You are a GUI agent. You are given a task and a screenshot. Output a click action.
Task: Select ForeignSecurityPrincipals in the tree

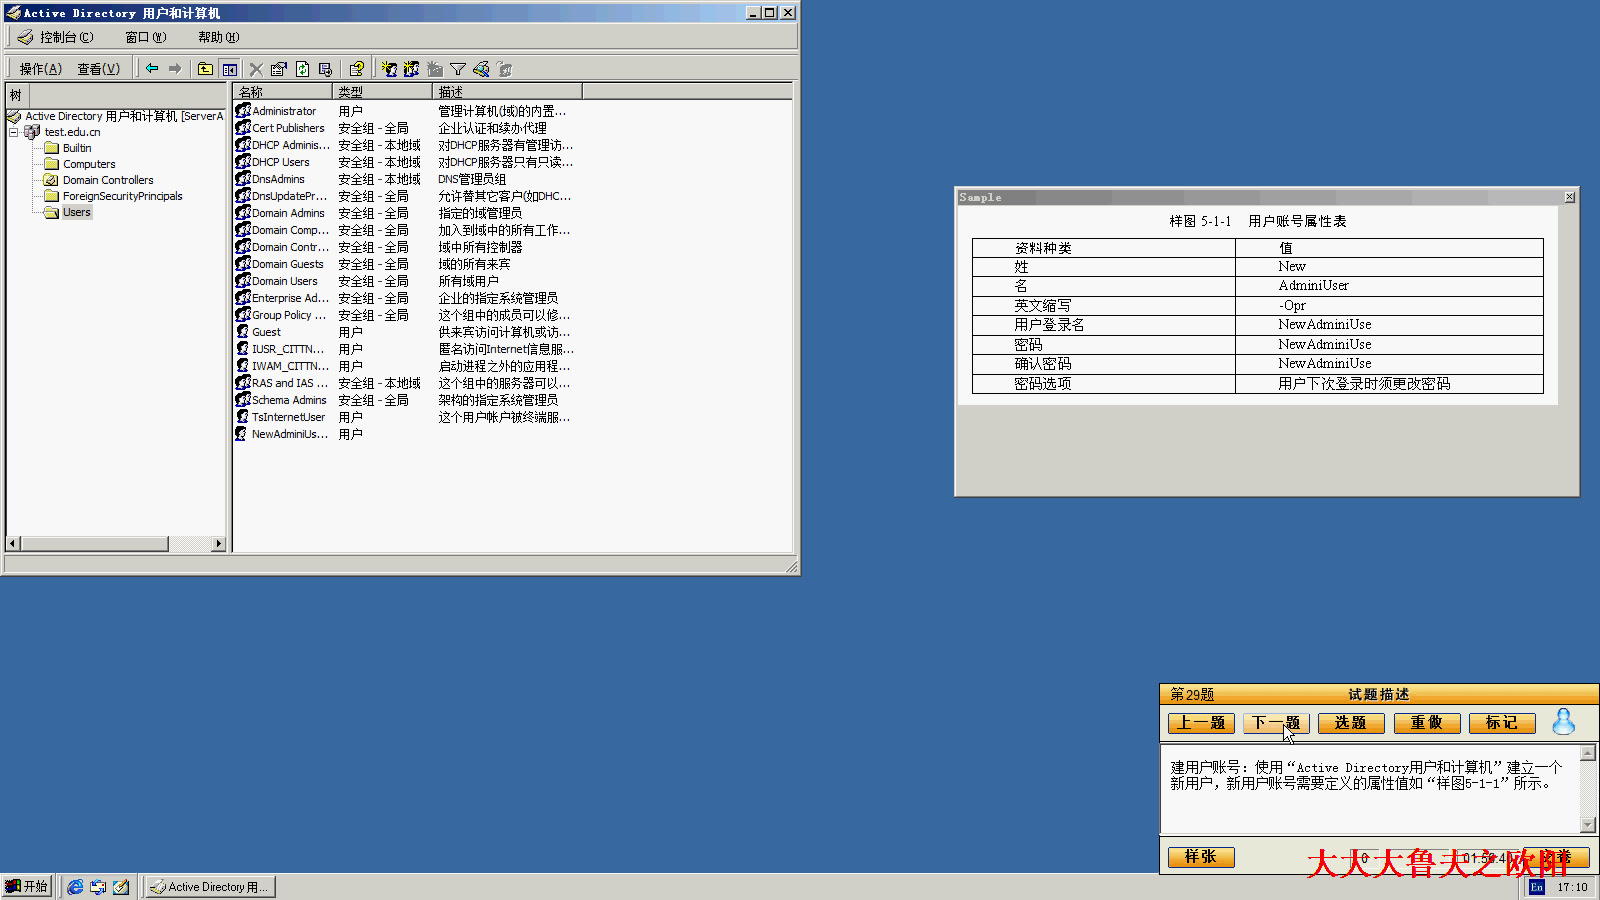[122, 196]
